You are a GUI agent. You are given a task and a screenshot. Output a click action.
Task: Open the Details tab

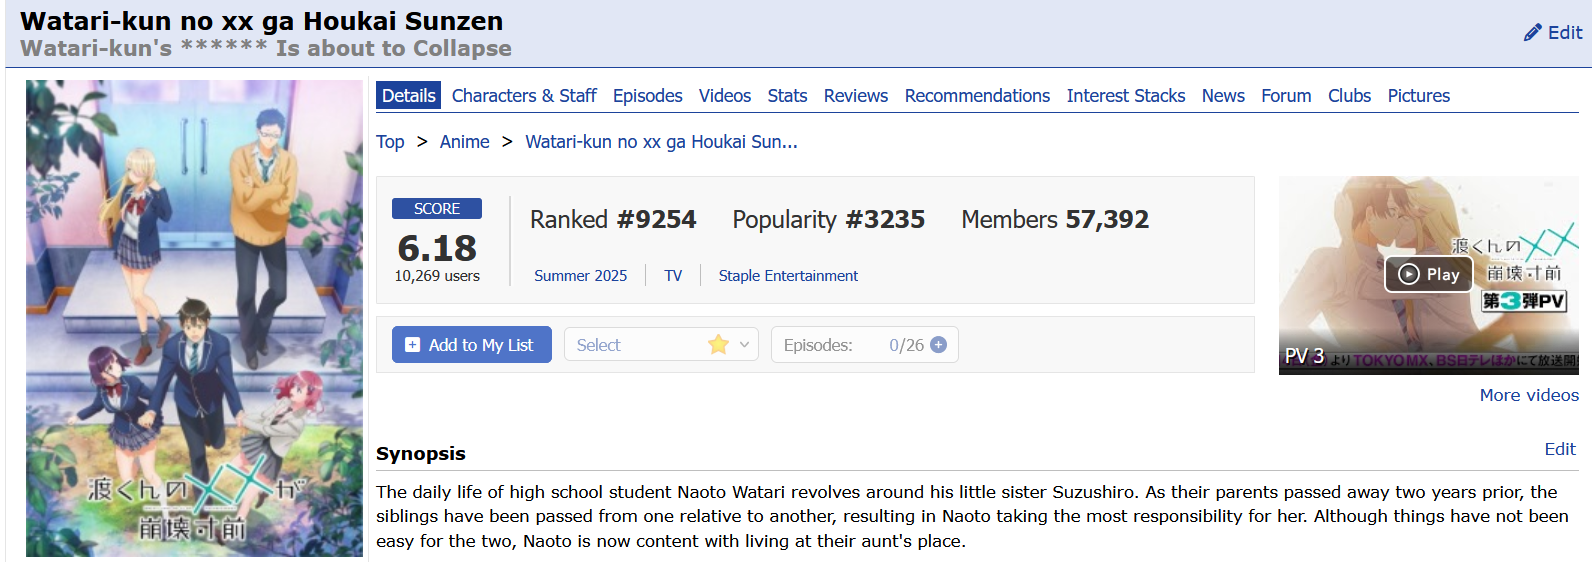pos(408,96)
